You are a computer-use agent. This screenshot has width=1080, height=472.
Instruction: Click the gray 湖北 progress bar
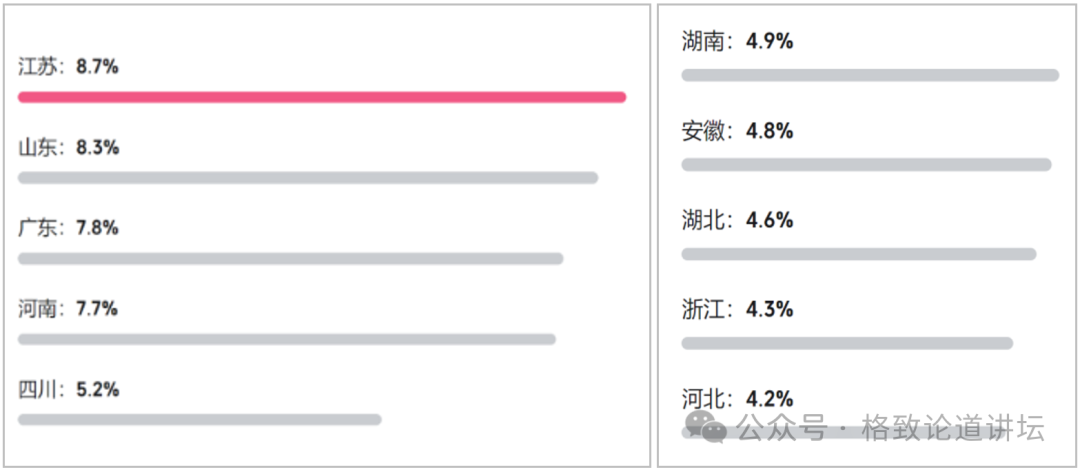point(859,254)
